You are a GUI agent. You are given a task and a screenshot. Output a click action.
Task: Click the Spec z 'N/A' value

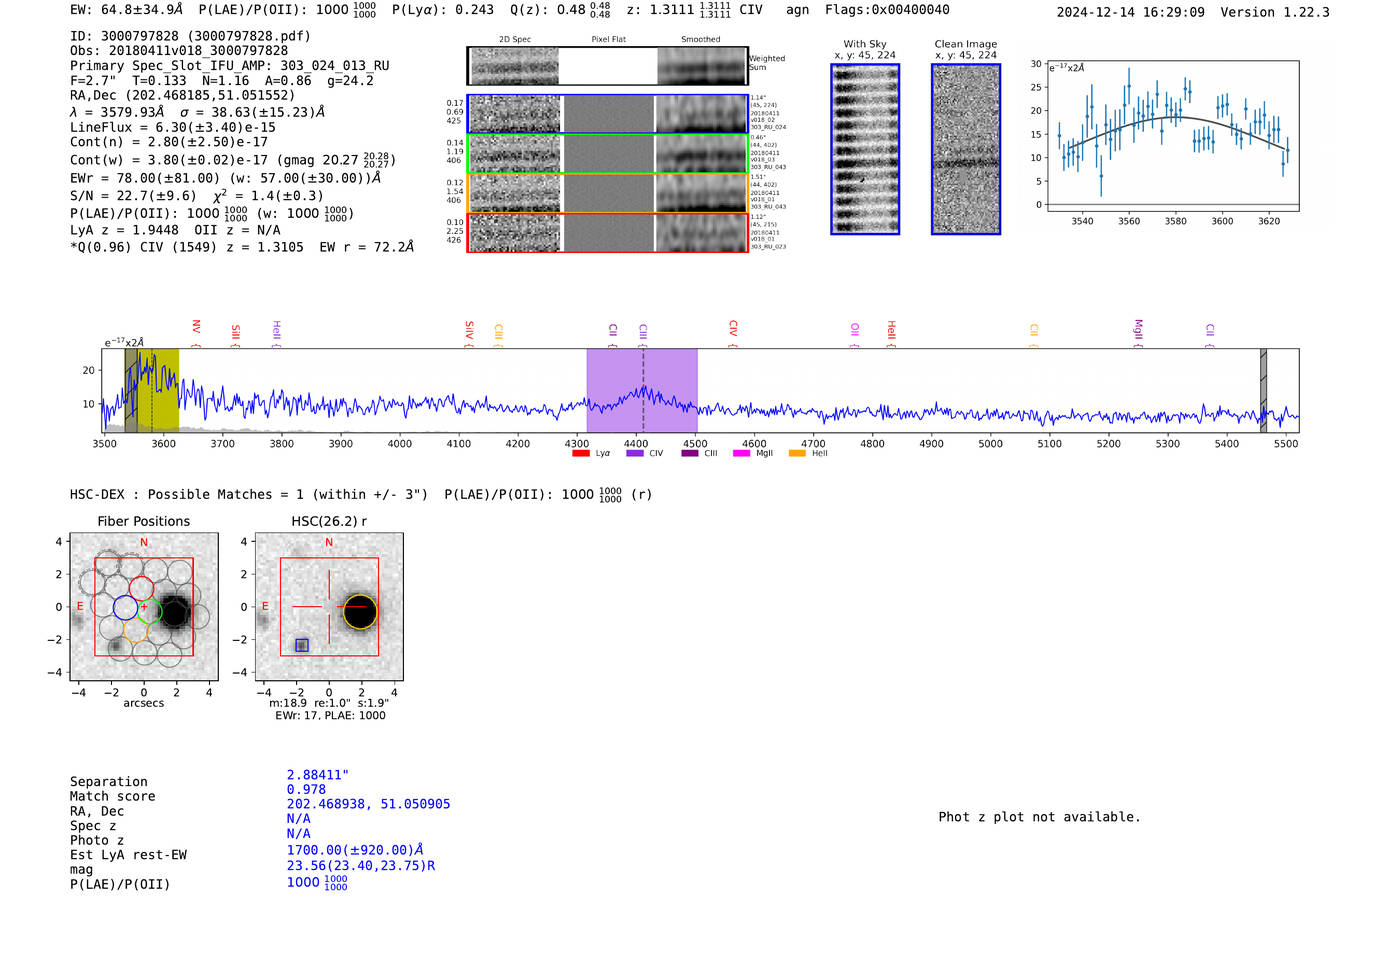298,818
